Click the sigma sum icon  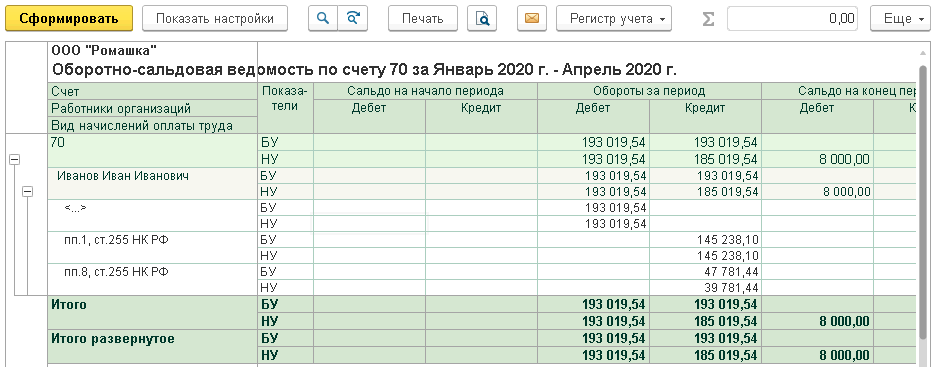(x=708, y=19)
